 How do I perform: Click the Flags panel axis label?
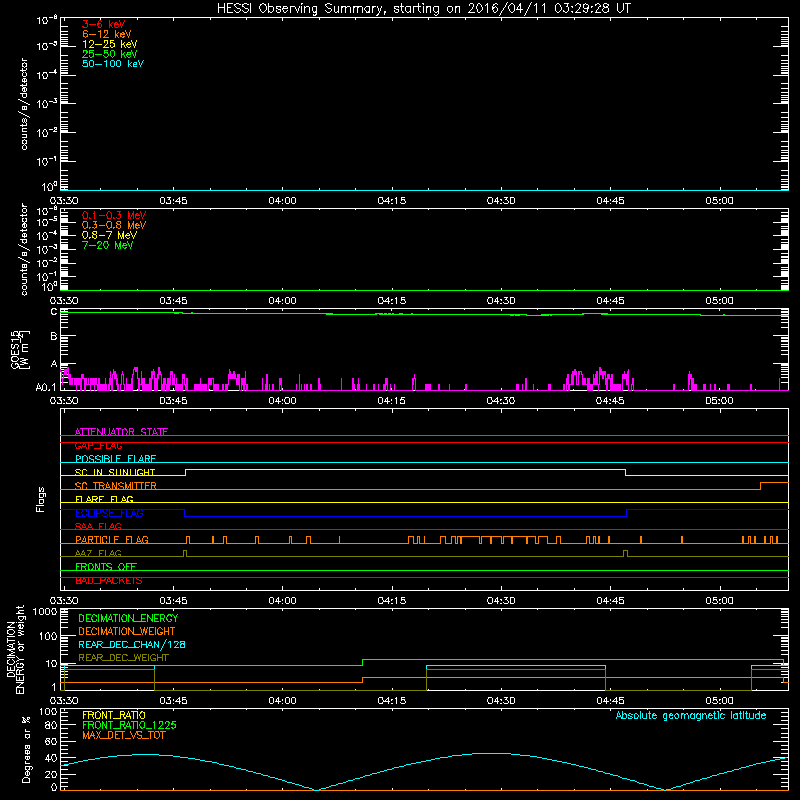click(40, 499)
